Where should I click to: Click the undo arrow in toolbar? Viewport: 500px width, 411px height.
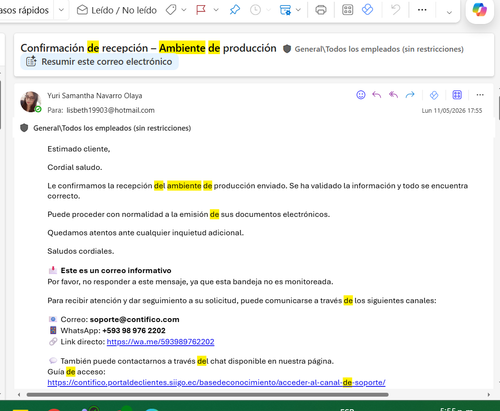click(x=395, y=10)
